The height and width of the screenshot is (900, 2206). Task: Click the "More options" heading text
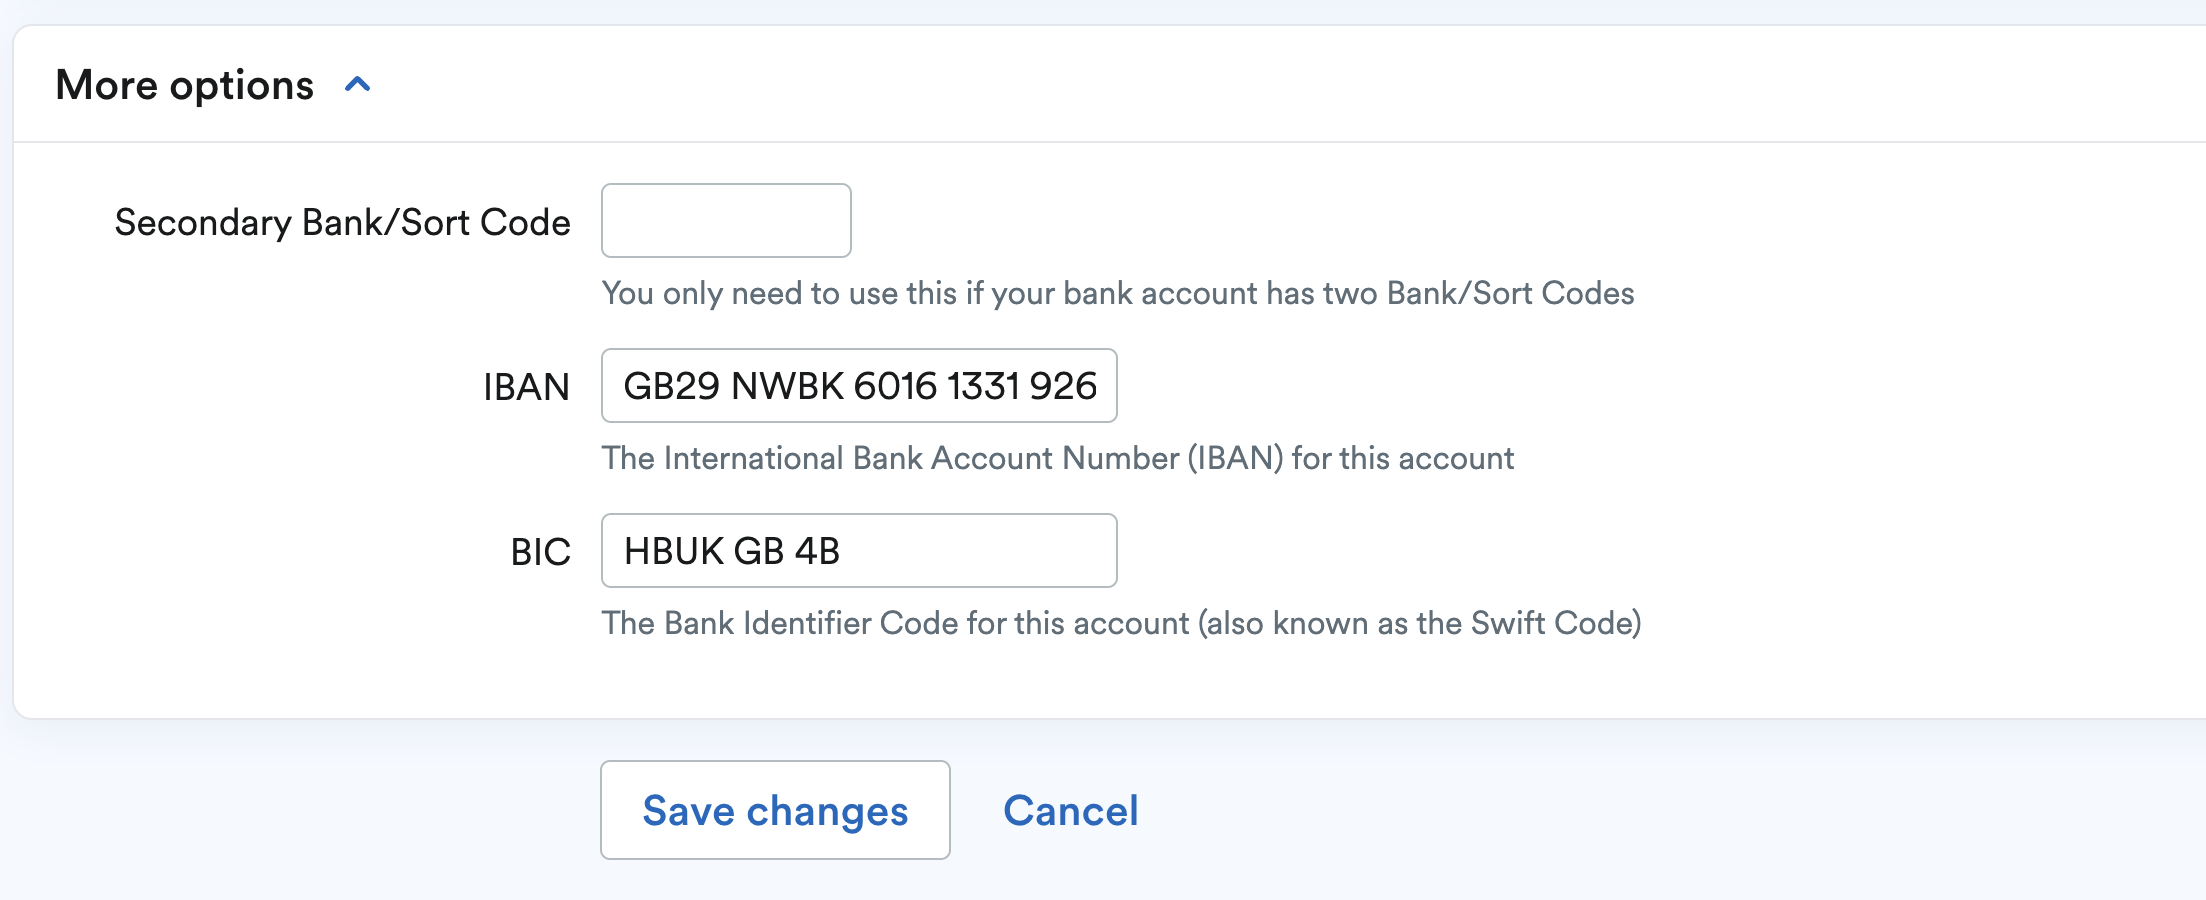click(185, 85)
